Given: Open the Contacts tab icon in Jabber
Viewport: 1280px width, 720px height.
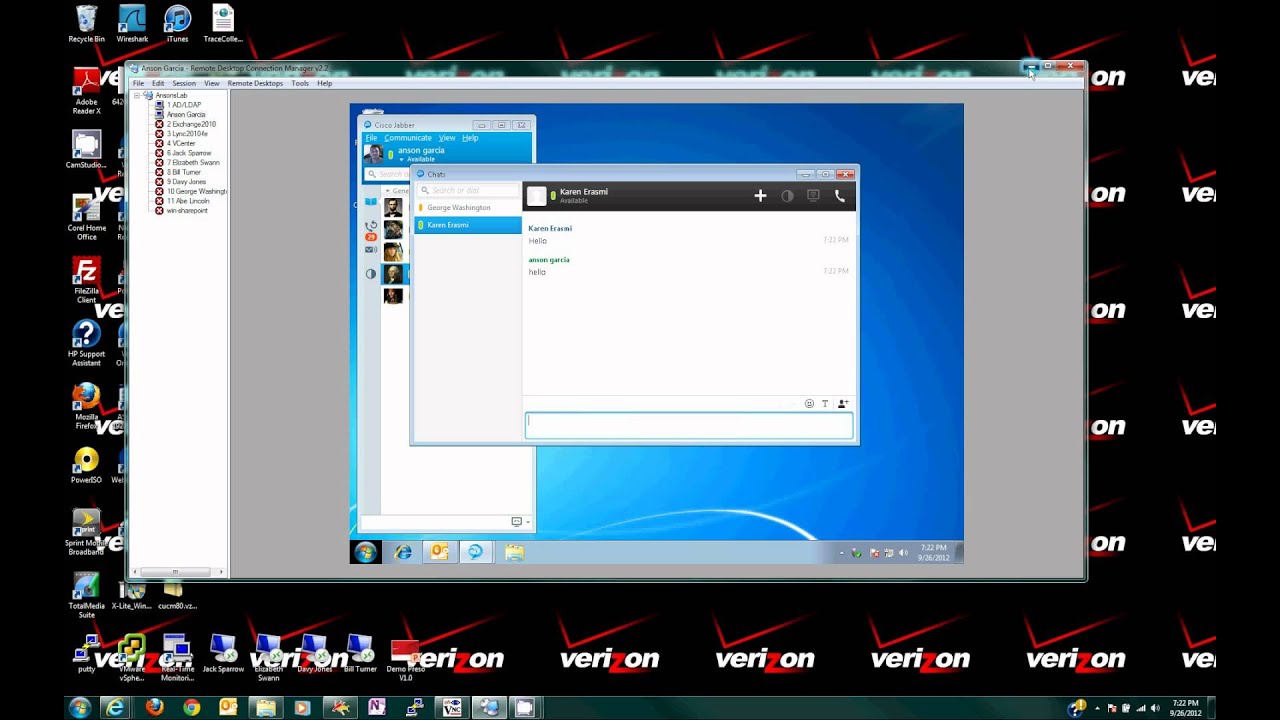Looking at the screenshot, I should [371, 202].
